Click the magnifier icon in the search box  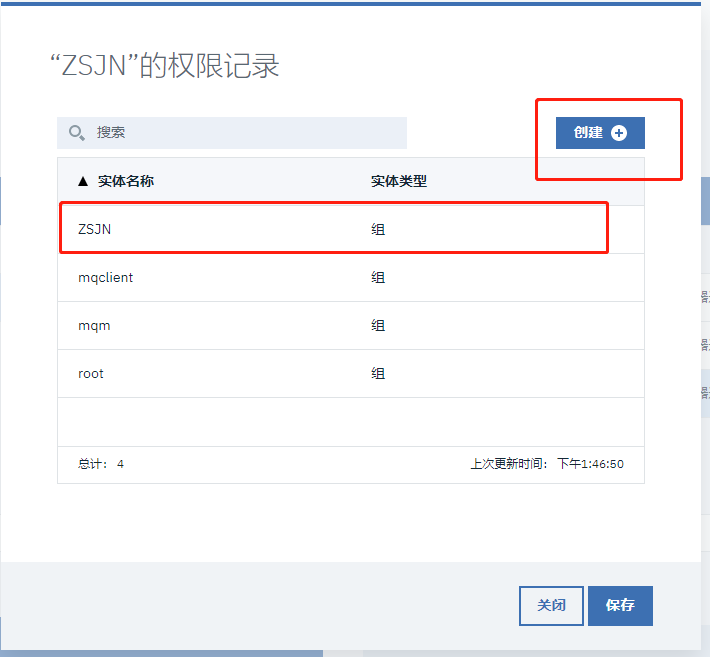tap(76, 133)
